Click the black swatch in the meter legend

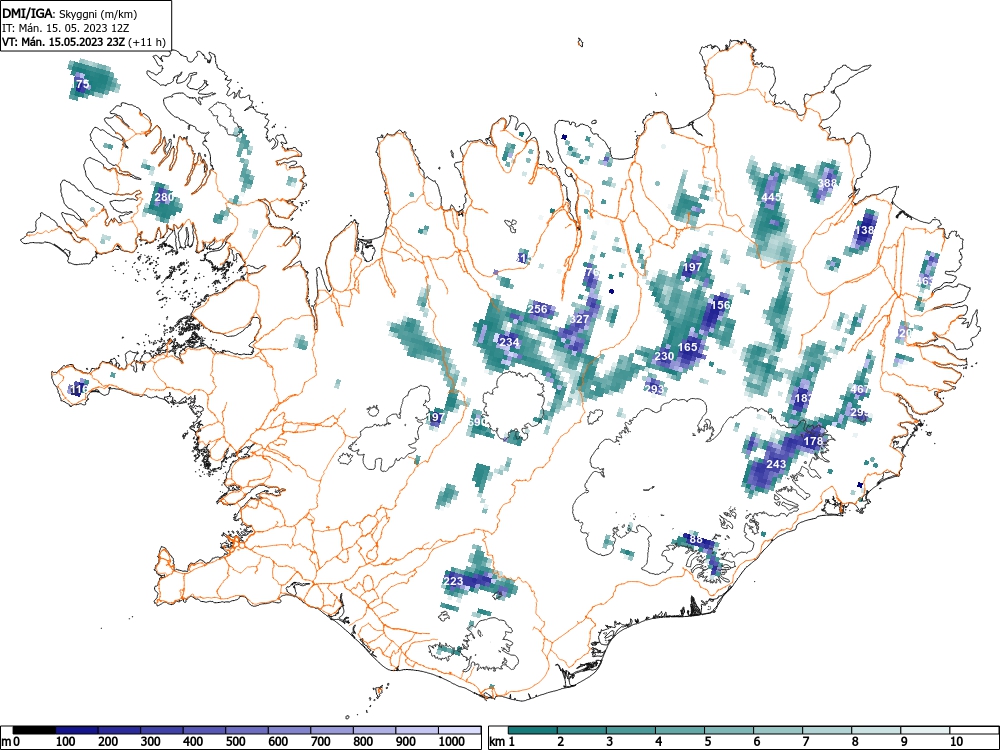(34, 730)
